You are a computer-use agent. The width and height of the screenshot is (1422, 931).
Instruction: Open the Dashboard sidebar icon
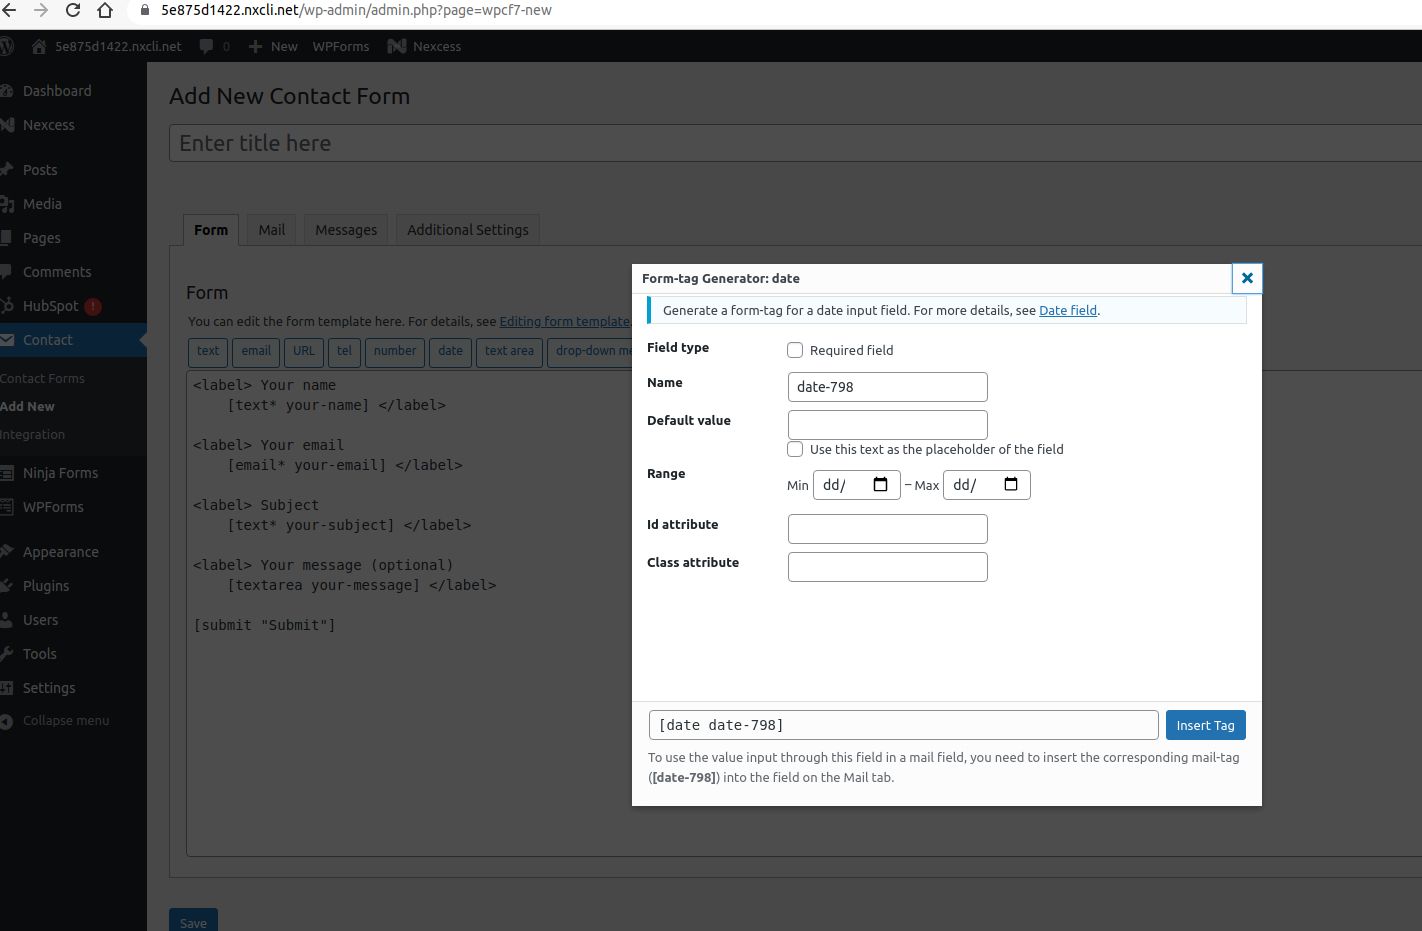click(x=8, y=91)
